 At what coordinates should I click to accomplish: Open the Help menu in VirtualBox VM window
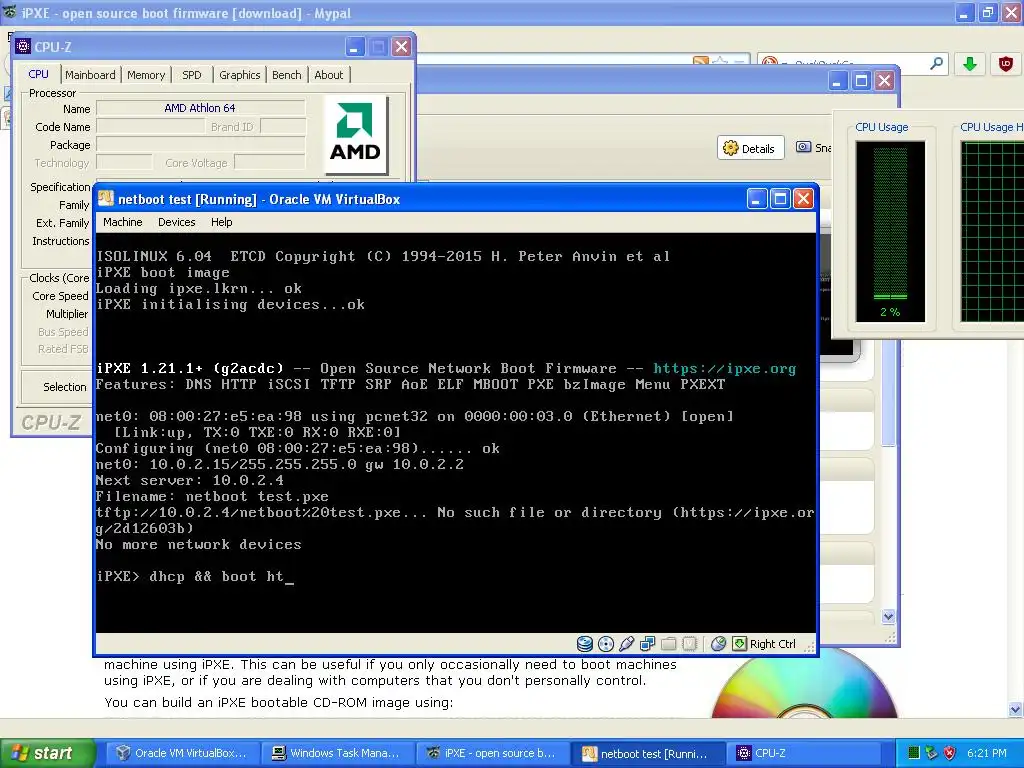click(x=221, y=222)
